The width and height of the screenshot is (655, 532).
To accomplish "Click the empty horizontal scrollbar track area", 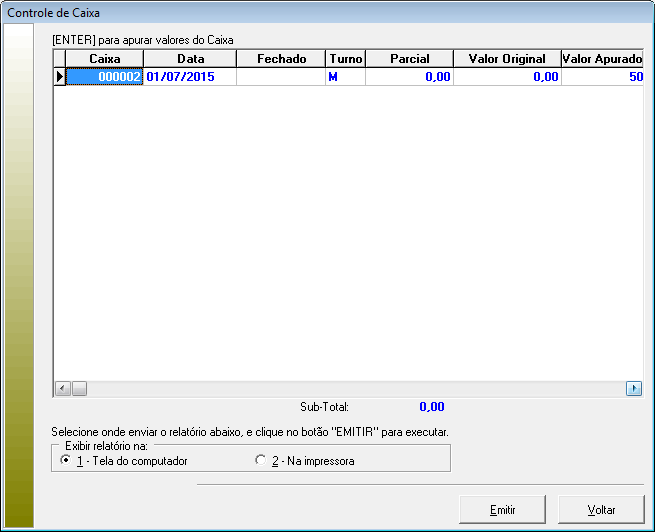I will [x=350, y=388].
